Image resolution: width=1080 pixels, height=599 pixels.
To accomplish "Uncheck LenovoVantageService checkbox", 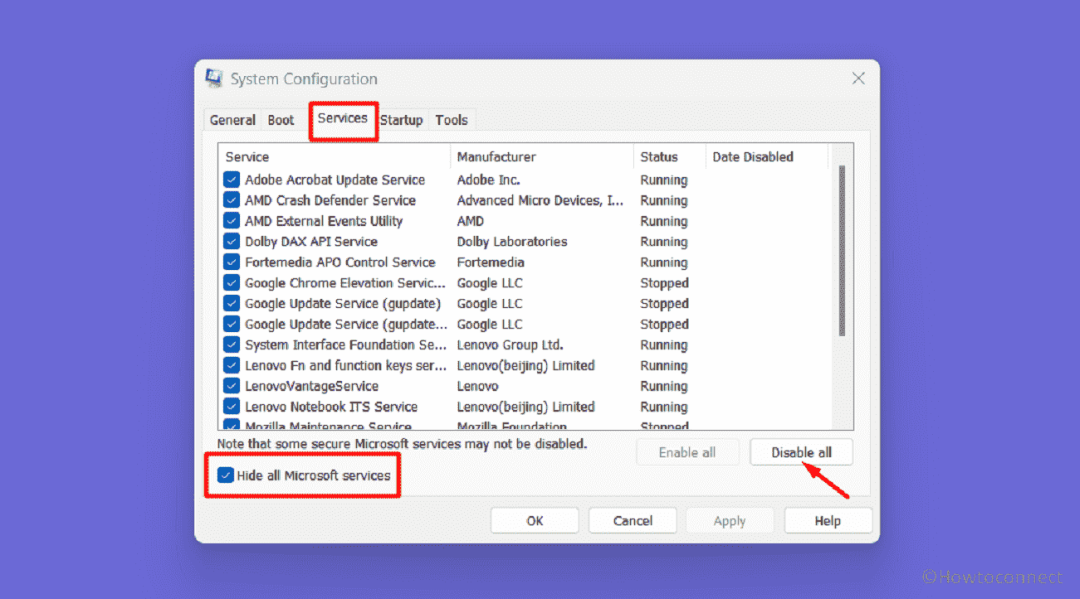I will click(x=231, y=386).
